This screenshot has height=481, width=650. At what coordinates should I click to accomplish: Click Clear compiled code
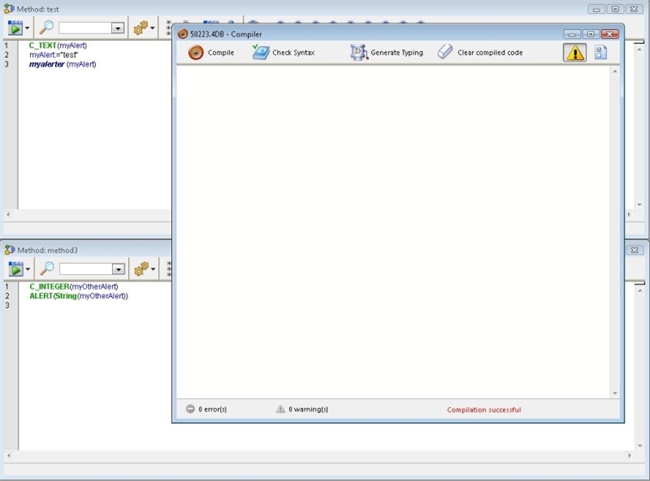[x=480, y=53]
